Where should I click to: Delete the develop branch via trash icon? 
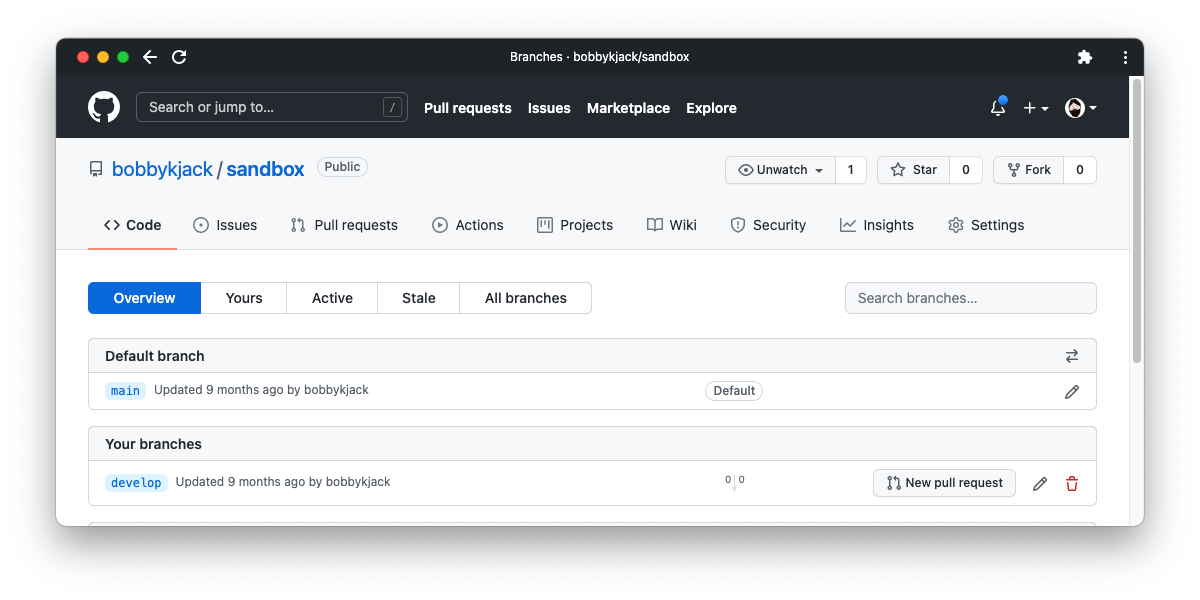point(1071,483)
